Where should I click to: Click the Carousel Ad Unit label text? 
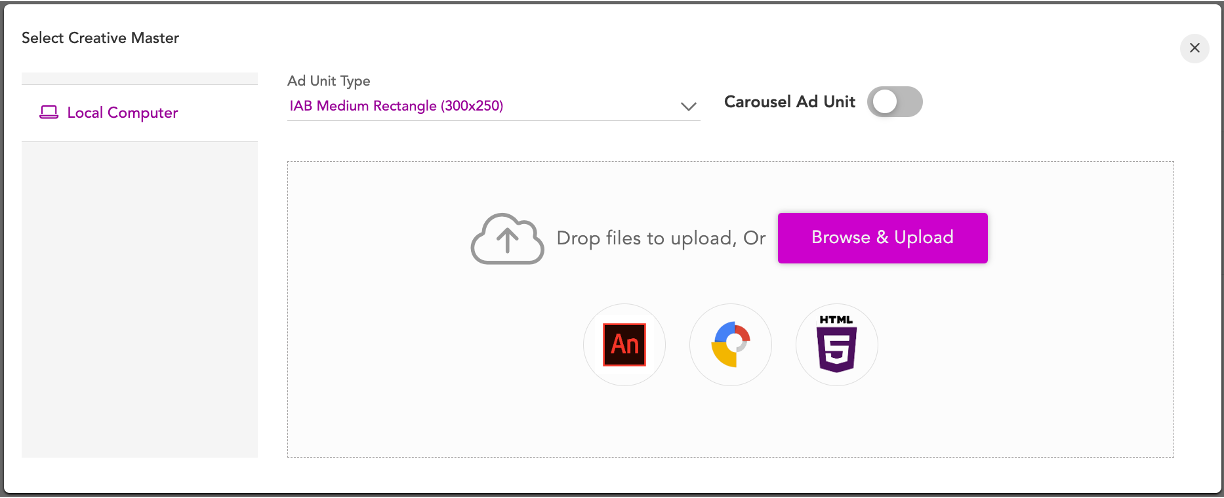coord(789,102)
